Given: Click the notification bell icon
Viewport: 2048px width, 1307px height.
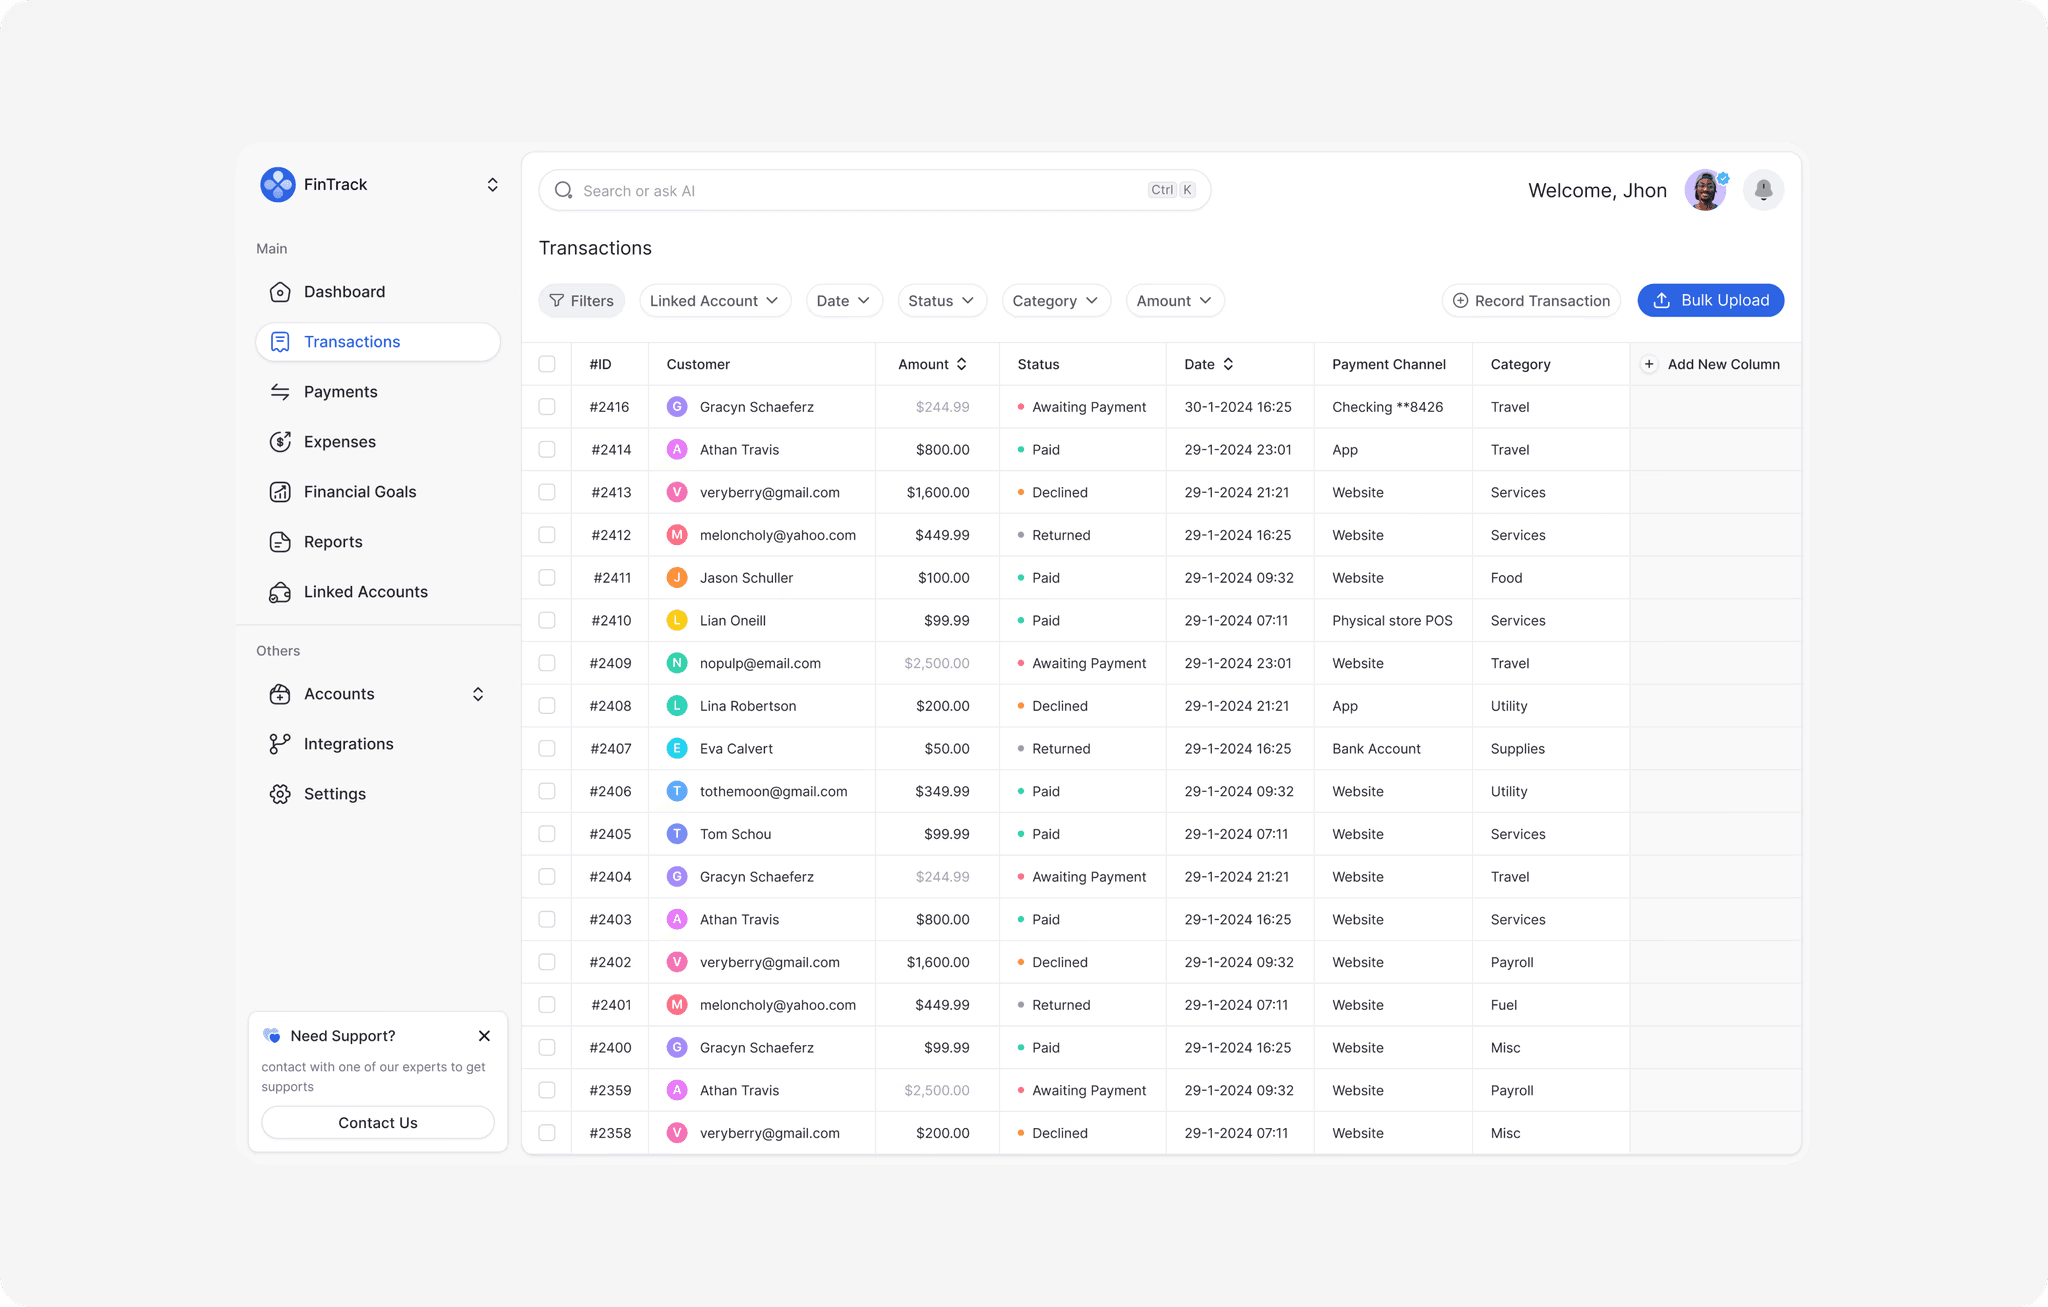Looking at the screenshot, I should (1763, 189).
